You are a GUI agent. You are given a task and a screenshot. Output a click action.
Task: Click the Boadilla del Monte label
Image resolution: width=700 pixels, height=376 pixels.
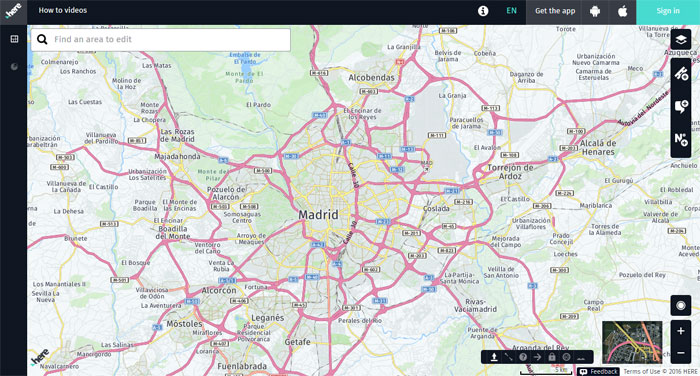coord(173,232)
